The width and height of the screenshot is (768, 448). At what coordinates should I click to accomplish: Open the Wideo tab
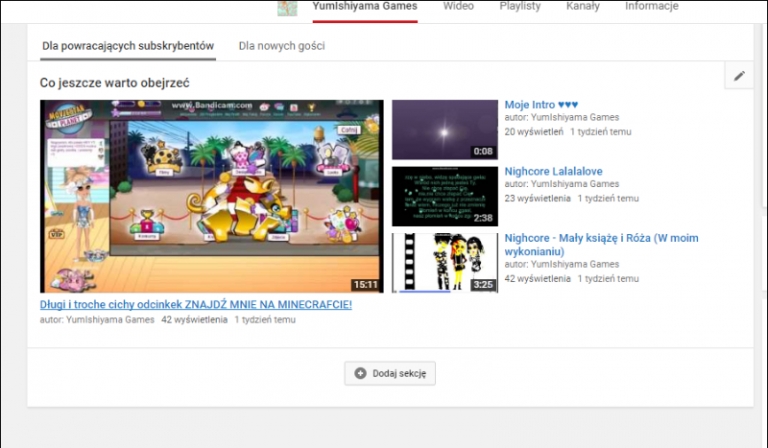click(x=458, y=6)
